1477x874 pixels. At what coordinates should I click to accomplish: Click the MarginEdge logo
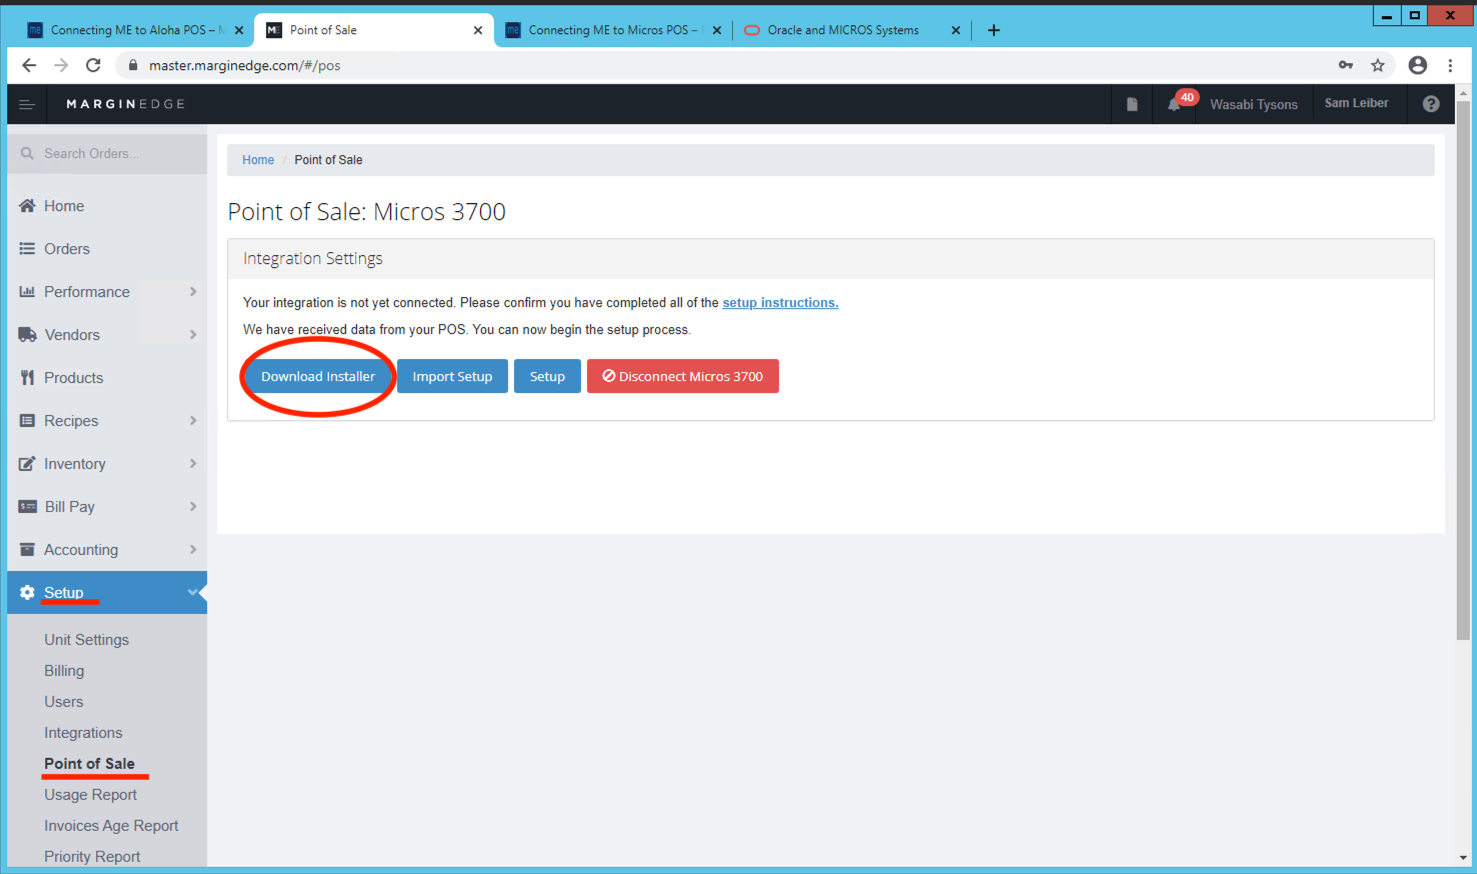[125, 104]
